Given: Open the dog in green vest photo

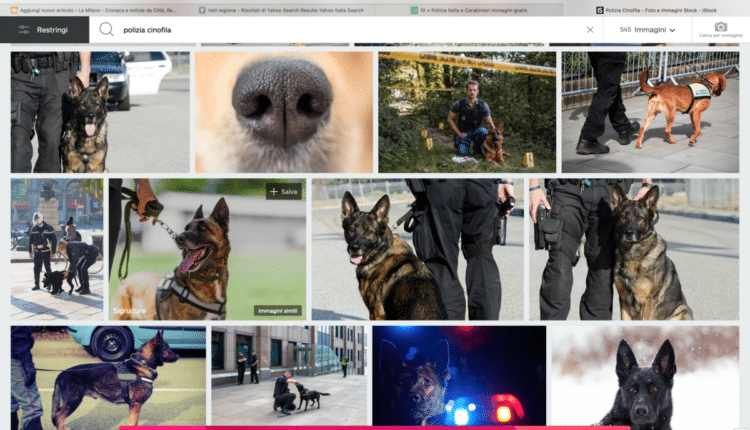Looking at the screenshot, I should (650, 112).
